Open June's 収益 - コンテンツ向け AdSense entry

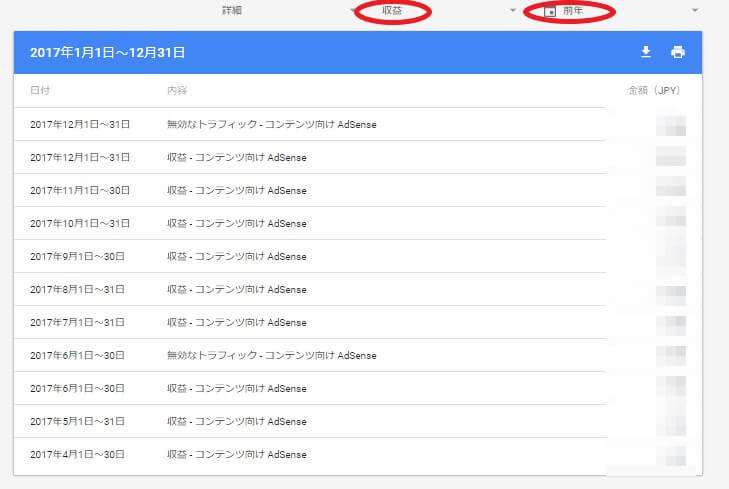pos(237,388)
